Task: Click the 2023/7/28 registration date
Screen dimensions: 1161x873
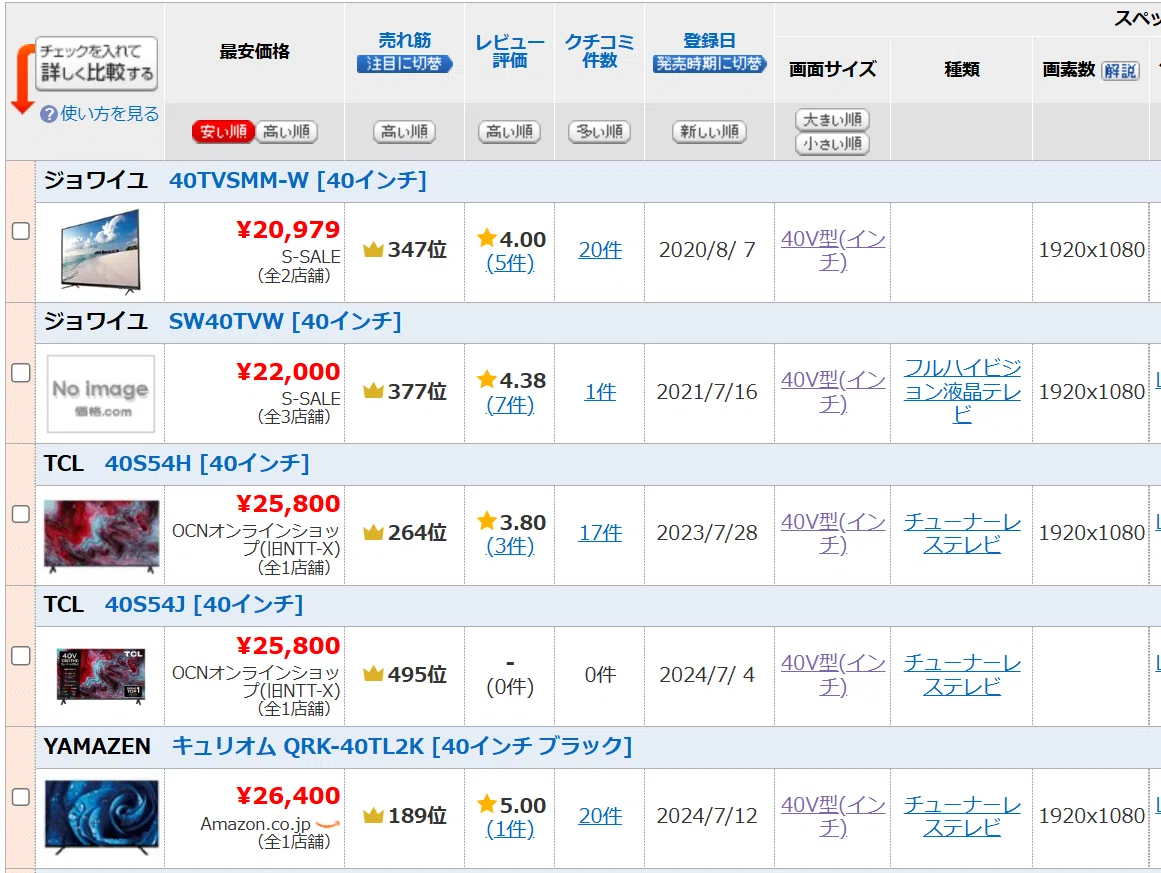Action: 707,533
